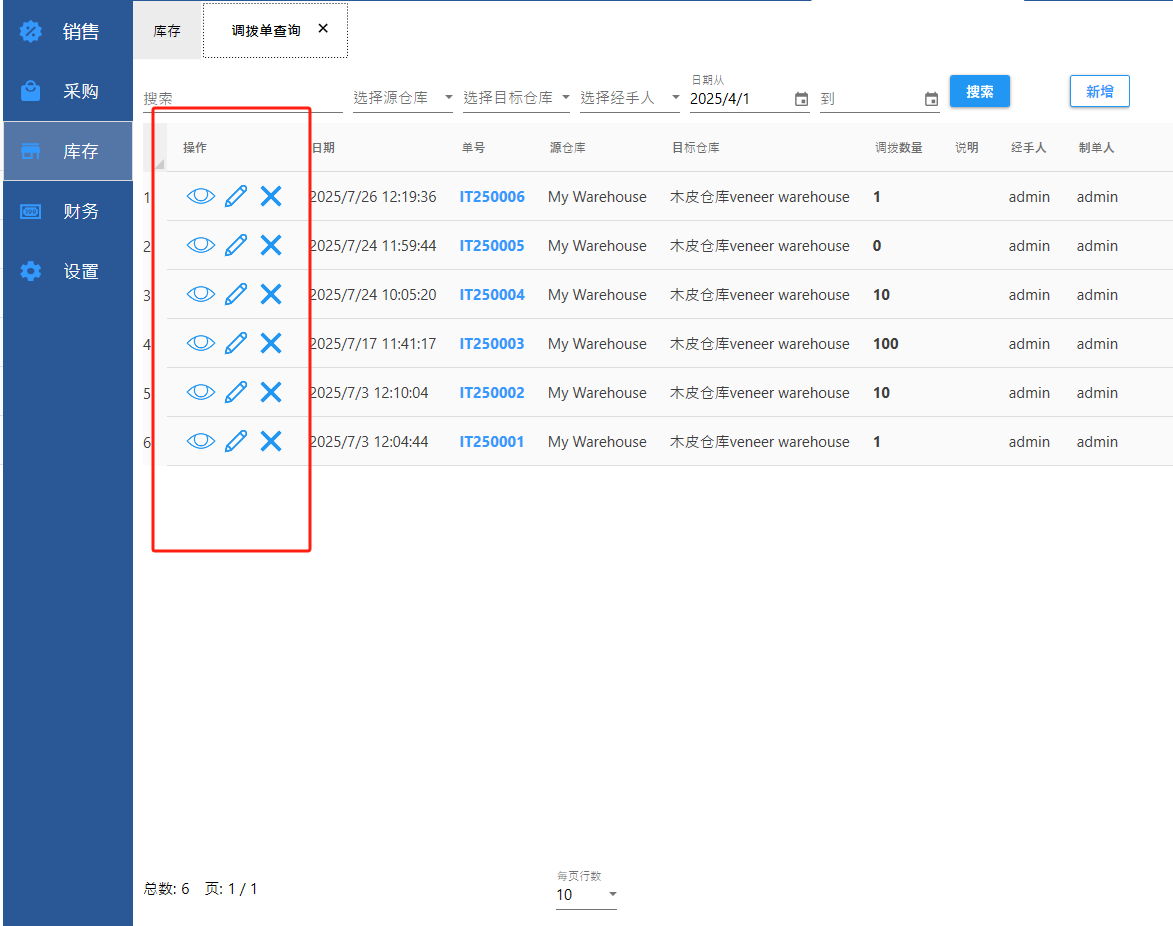Image resolution: width=1173 pixels, height=926 pixels.
Task: Open the end date calendar picker icon
Action: click(931, 99)
